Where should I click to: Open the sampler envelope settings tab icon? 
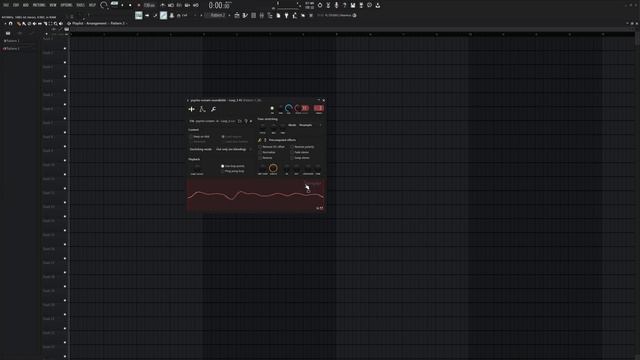pyautogui.click(x=202, y=109)
